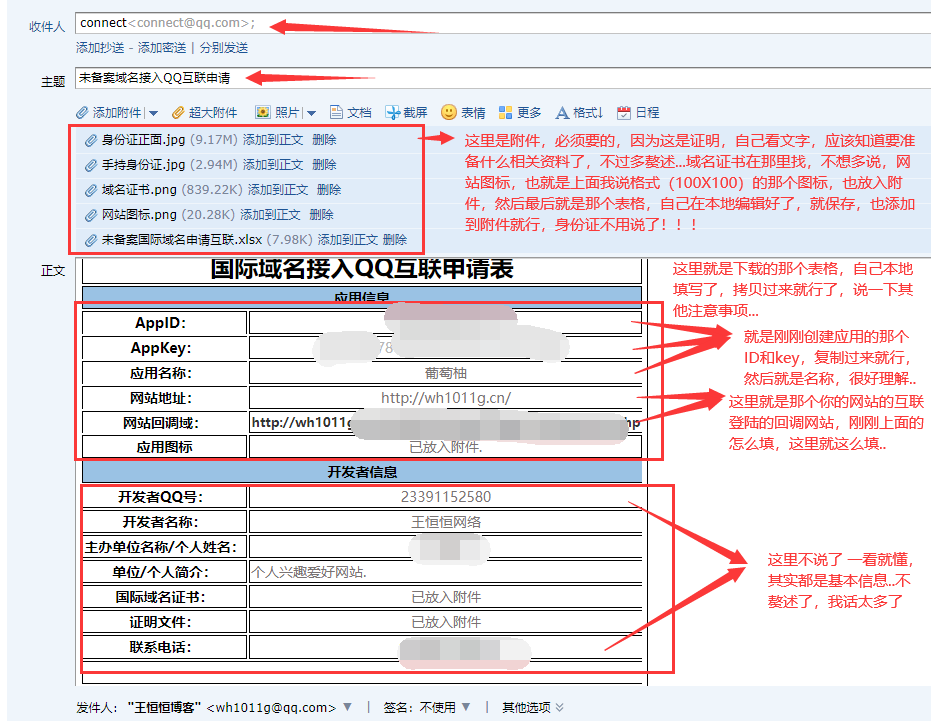This screenshot has width=931, height=722.
Task: Add 未备案国际域名申请互联.xlsx to body
Action: point(348,240)
